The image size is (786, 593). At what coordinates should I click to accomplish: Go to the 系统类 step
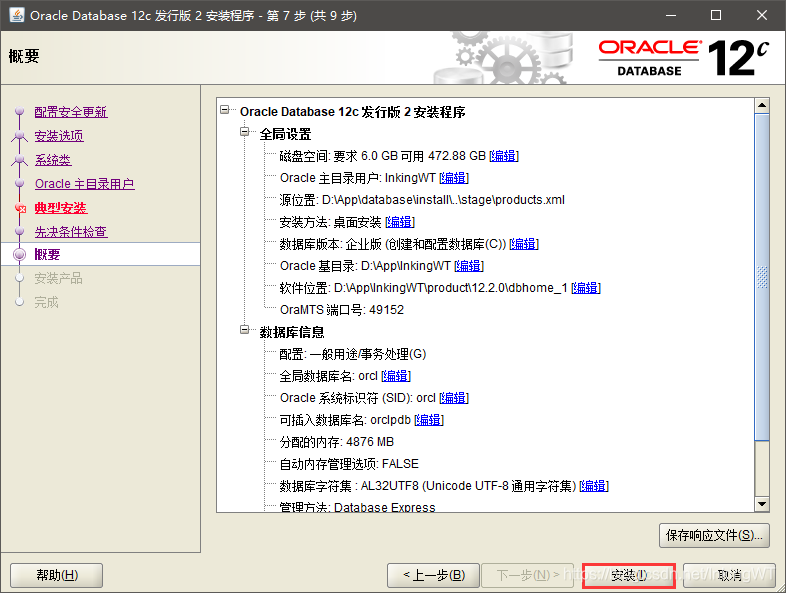coord(53,160)
